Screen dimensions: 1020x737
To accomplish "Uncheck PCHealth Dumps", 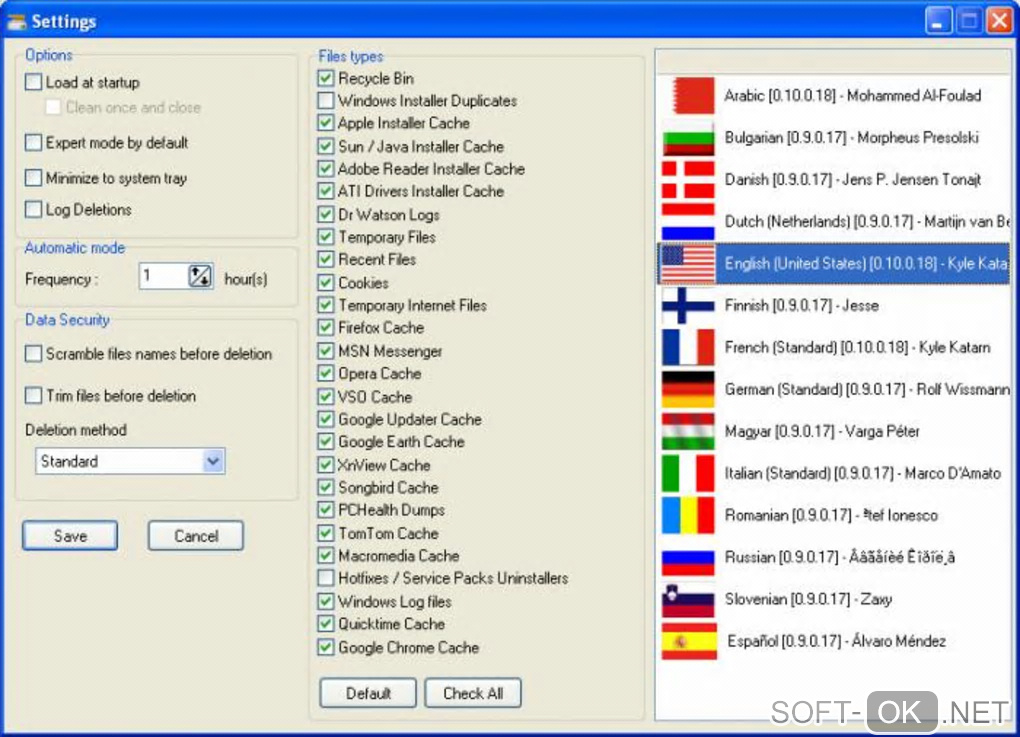I will [326, 510].
